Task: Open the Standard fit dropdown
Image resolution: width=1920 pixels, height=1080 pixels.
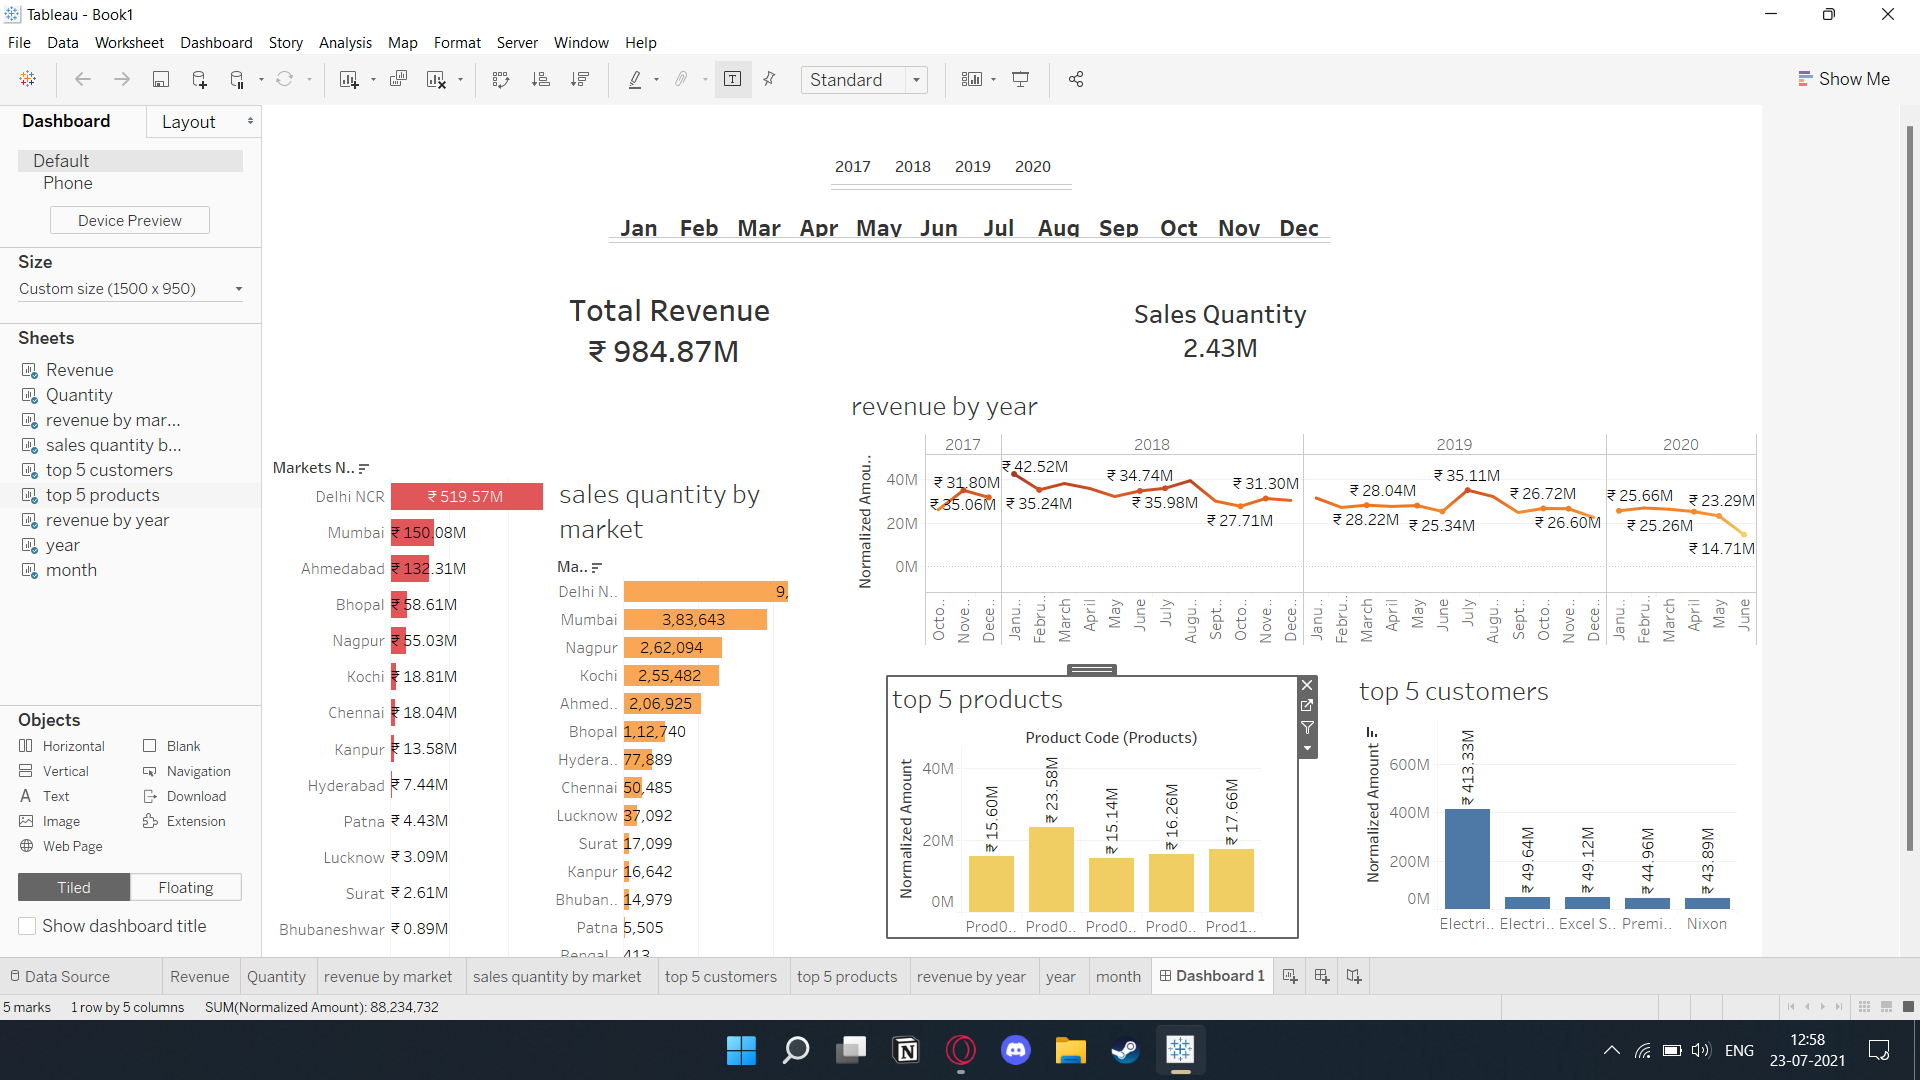Action: pyautogui.click(x=916, y=79)
